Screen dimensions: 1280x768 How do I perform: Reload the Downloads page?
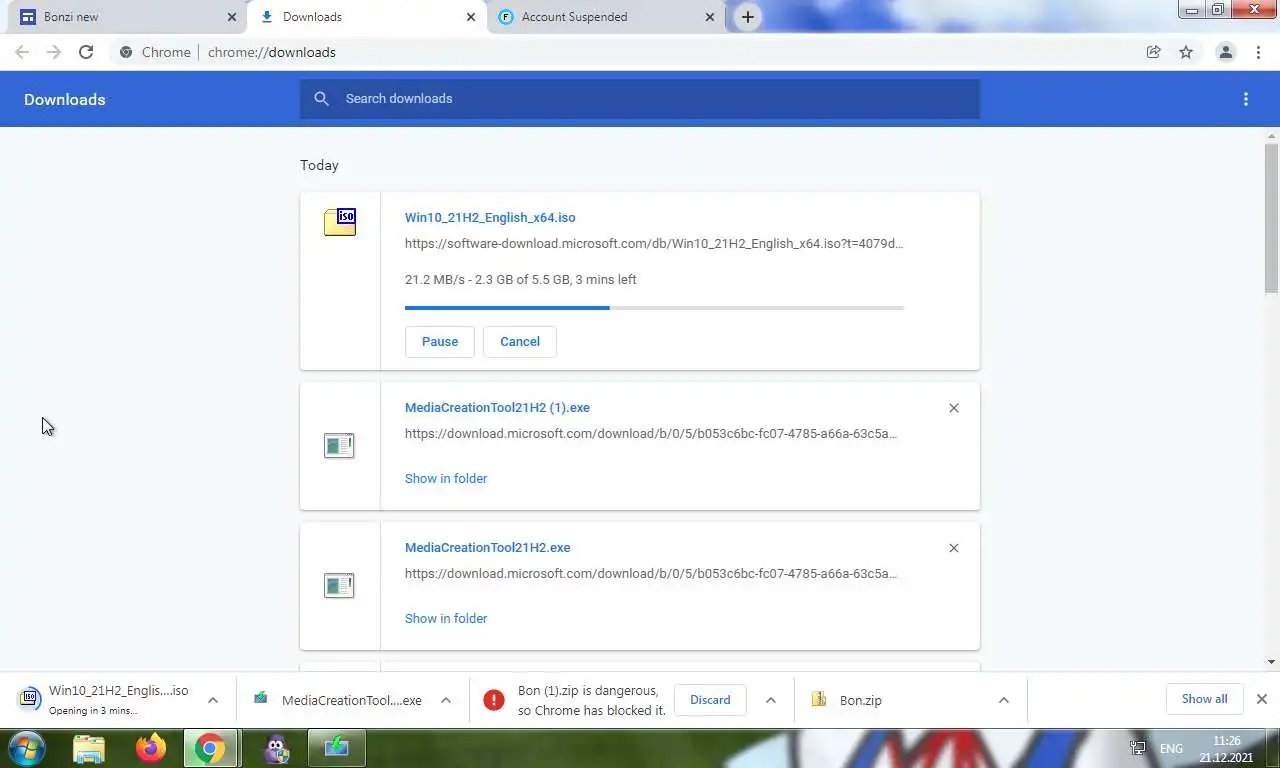(x=86, y=52)
